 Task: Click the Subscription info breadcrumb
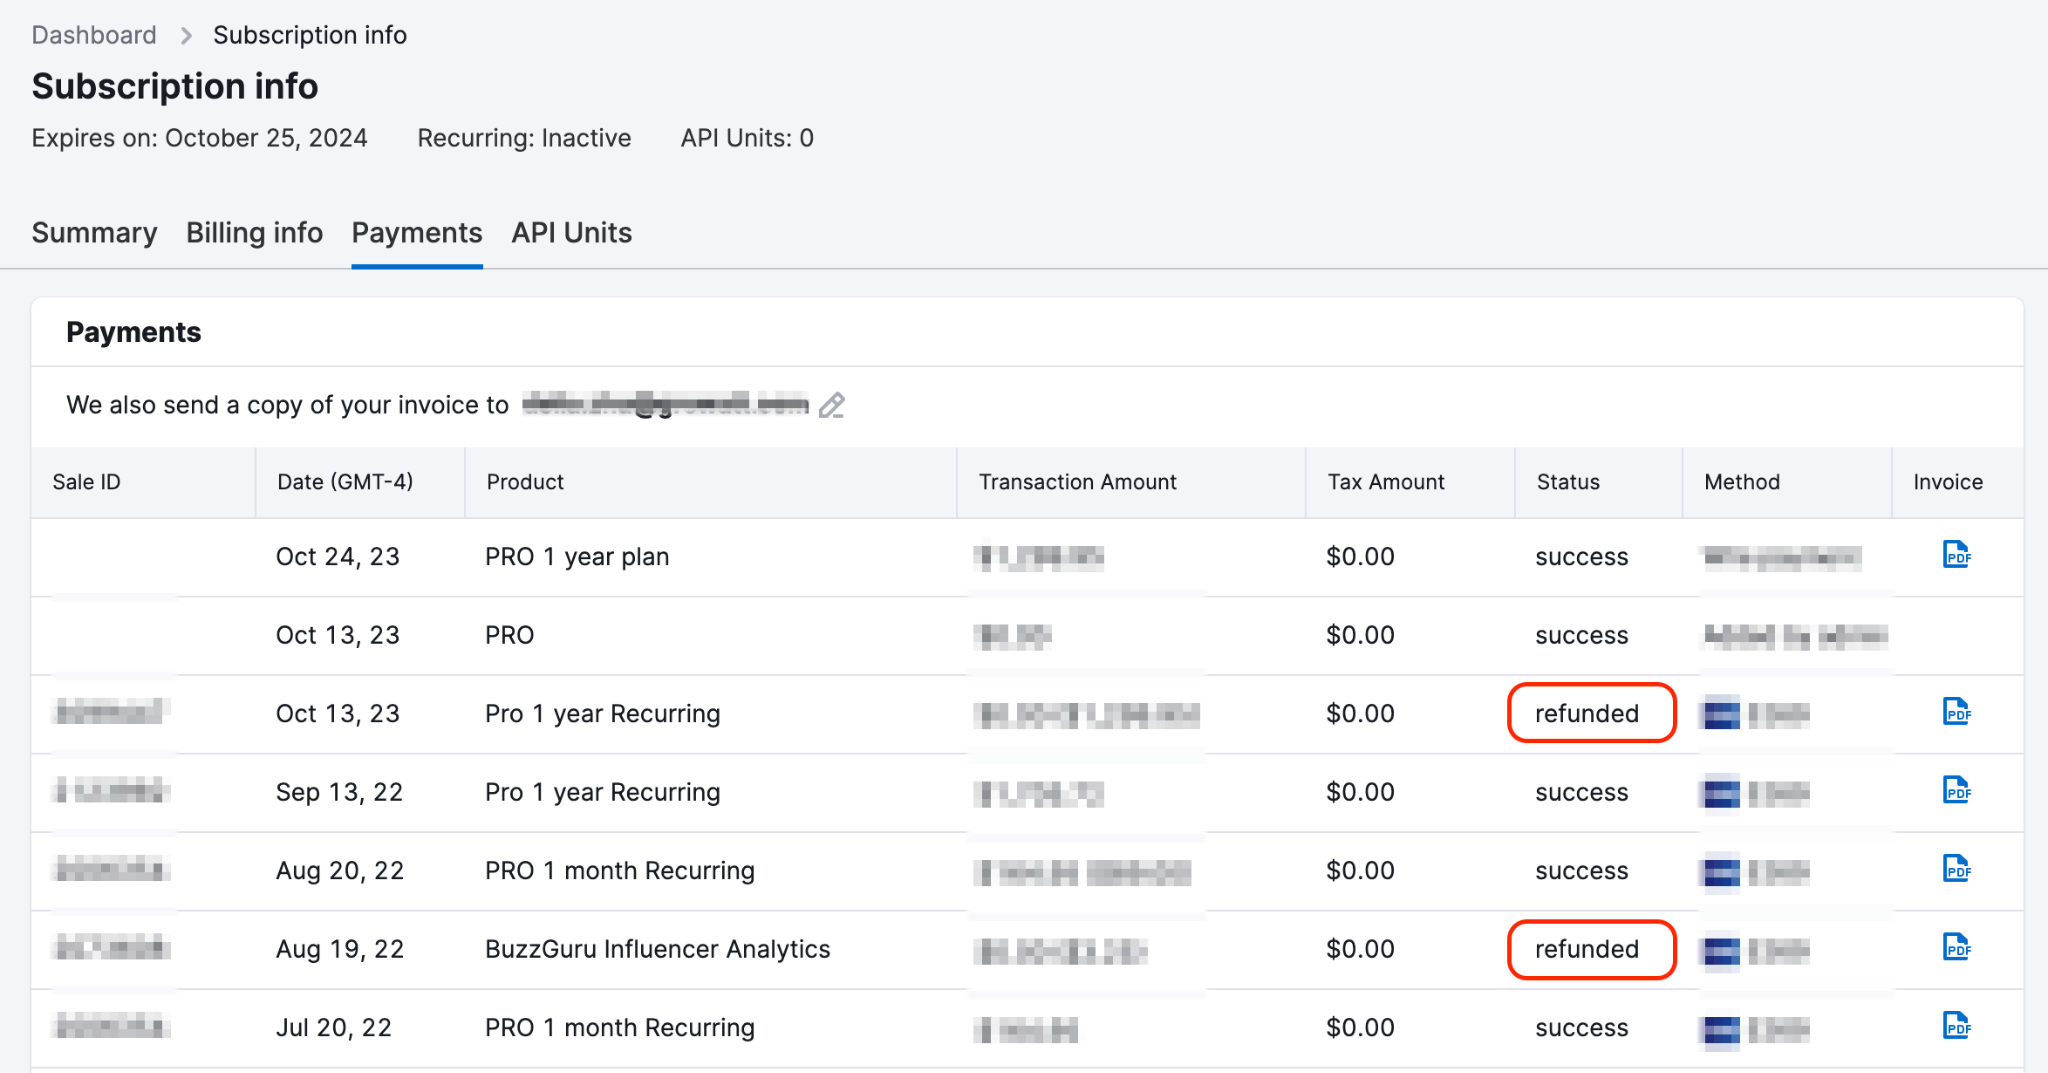[310, 35]
